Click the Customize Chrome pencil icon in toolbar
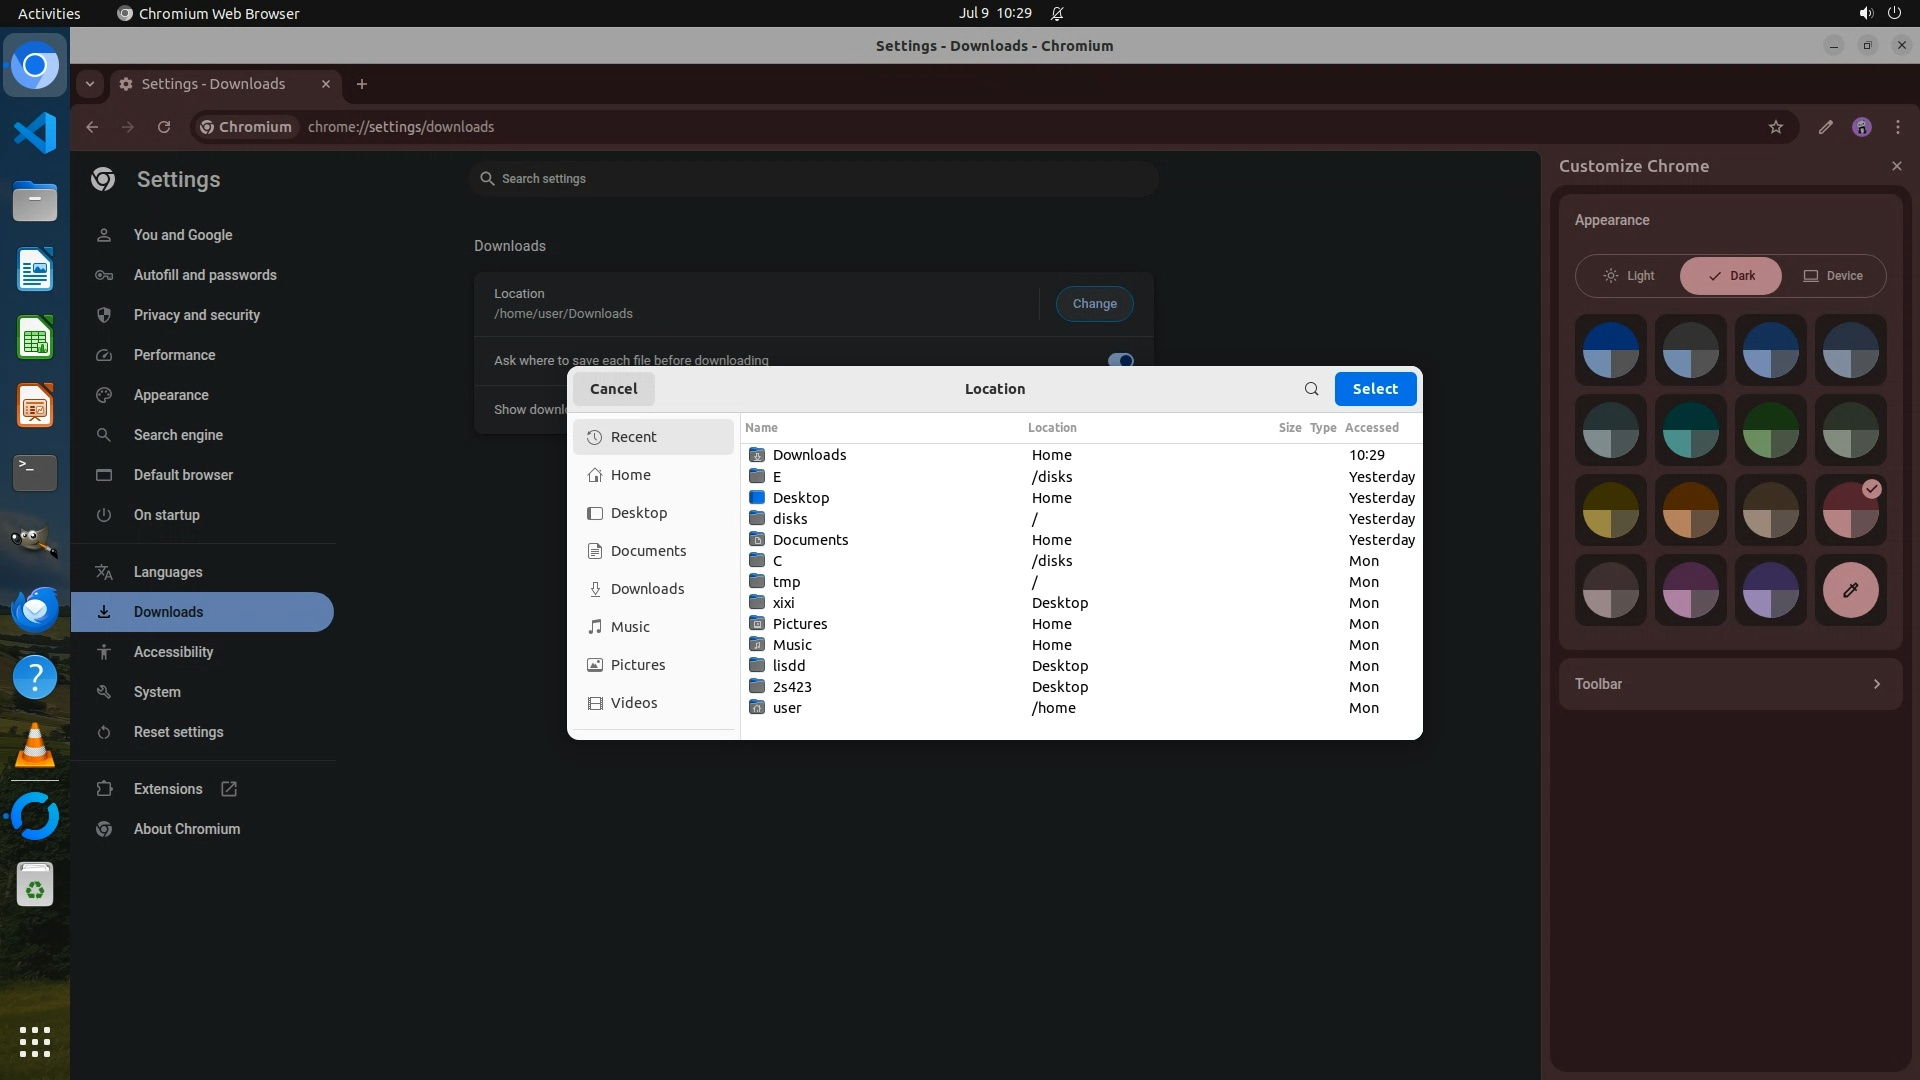Image resolution: width=1920 pixels, height=1080 pixels. pyautogui.click(x=1825, y=127)
